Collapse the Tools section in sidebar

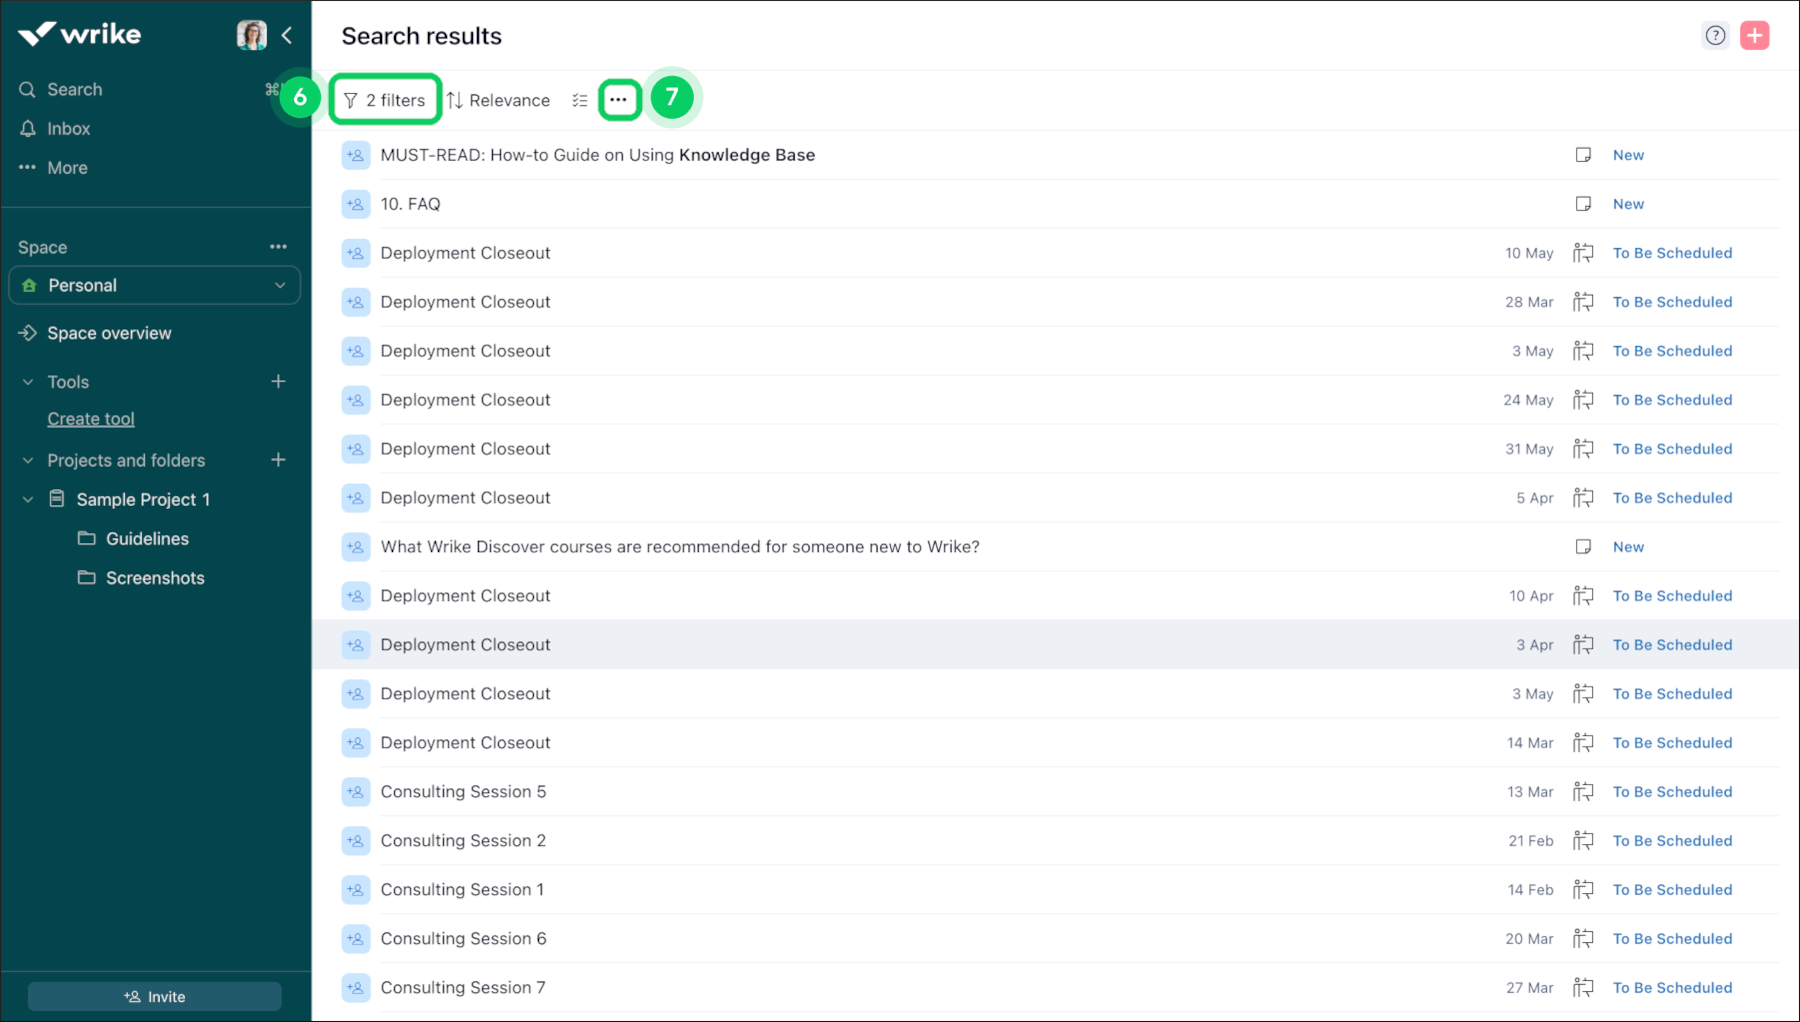(27, 381)
